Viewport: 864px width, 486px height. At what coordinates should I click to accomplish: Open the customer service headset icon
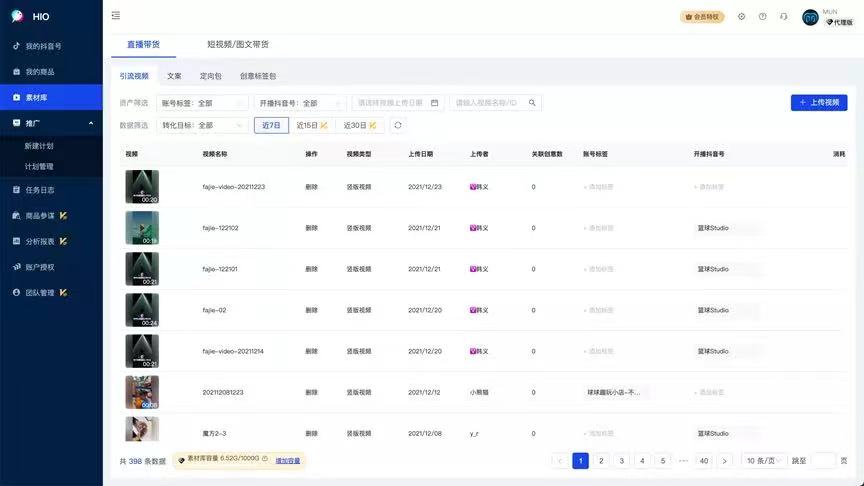click(x=784, y=17)
